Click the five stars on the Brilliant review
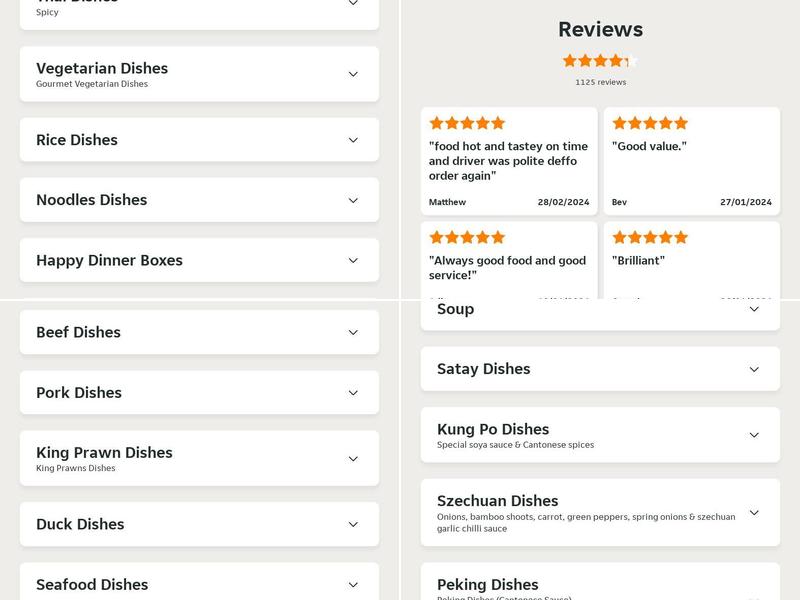This screenshot has width=800, height=600. click(x=649, y=237)
